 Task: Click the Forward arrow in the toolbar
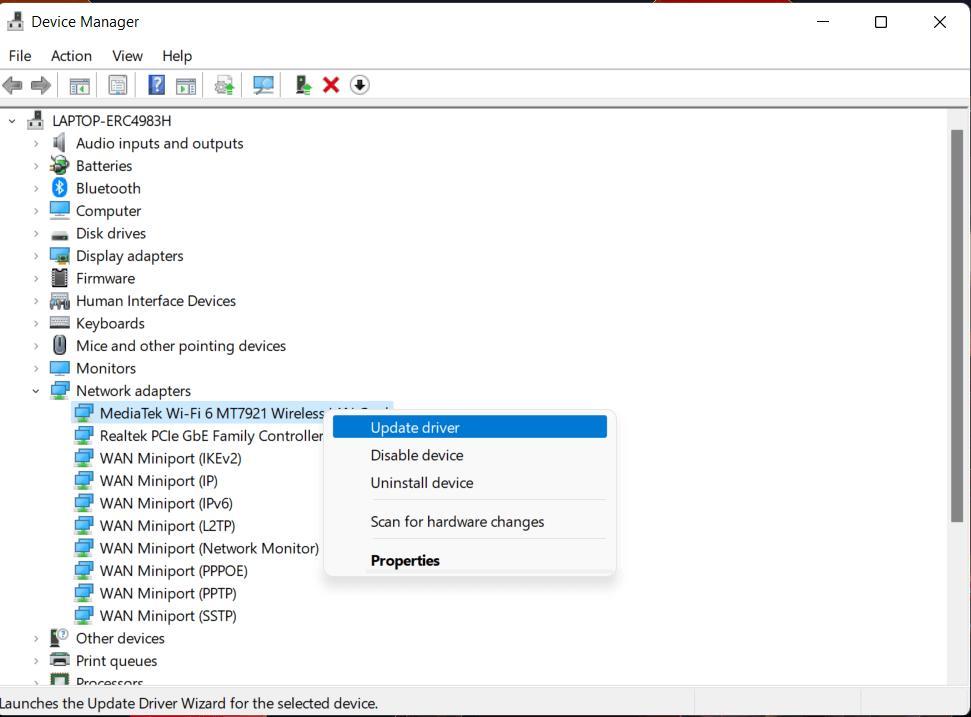click(x=40, y=85)
